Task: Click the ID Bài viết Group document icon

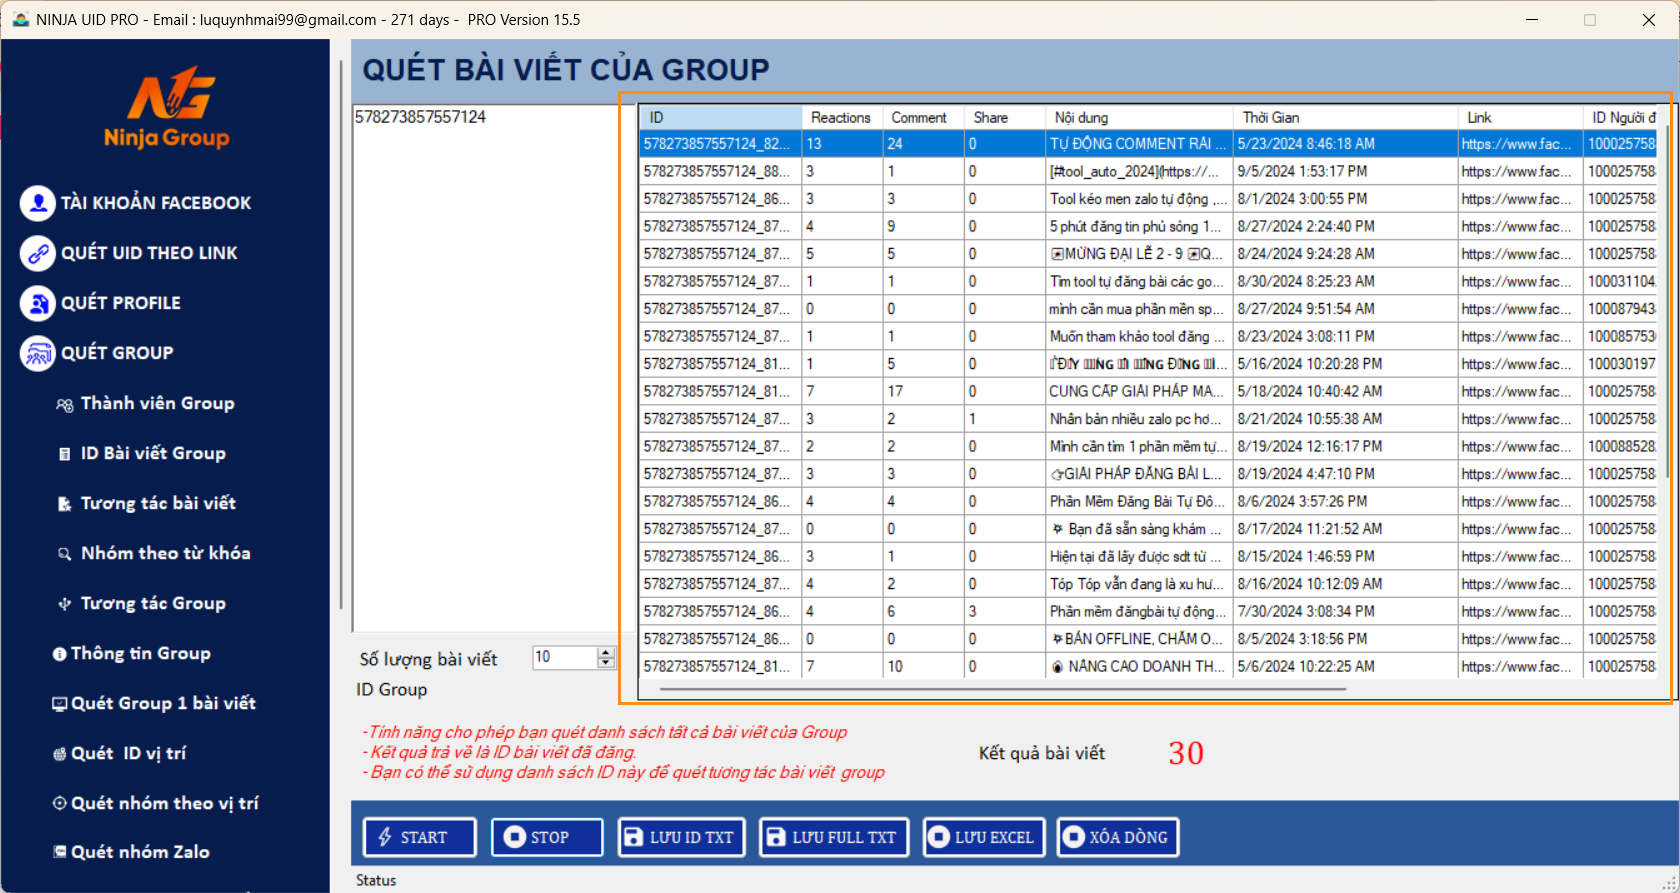Action: [65, 454]
